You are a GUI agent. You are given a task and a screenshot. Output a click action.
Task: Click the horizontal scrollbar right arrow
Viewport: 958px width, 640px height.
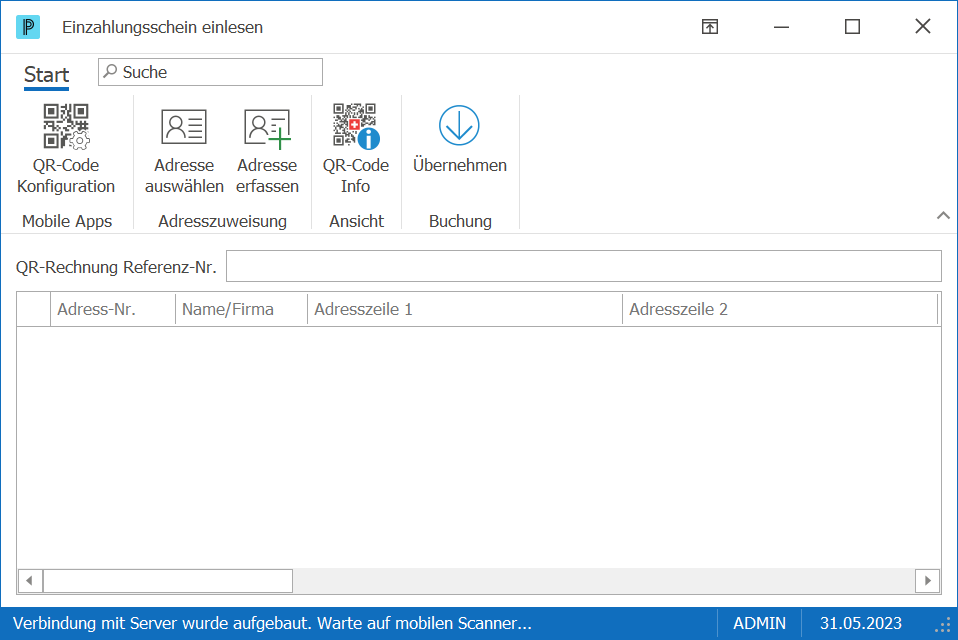927,581
